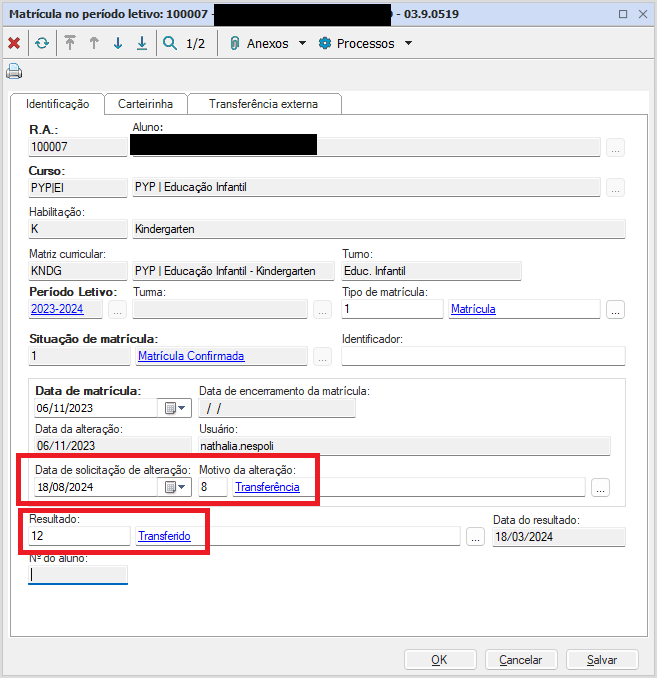Image resolution: width=657 pixels, height=678 pixels.
Task: Click the printer icon
Action: click(x=14, y=71)
